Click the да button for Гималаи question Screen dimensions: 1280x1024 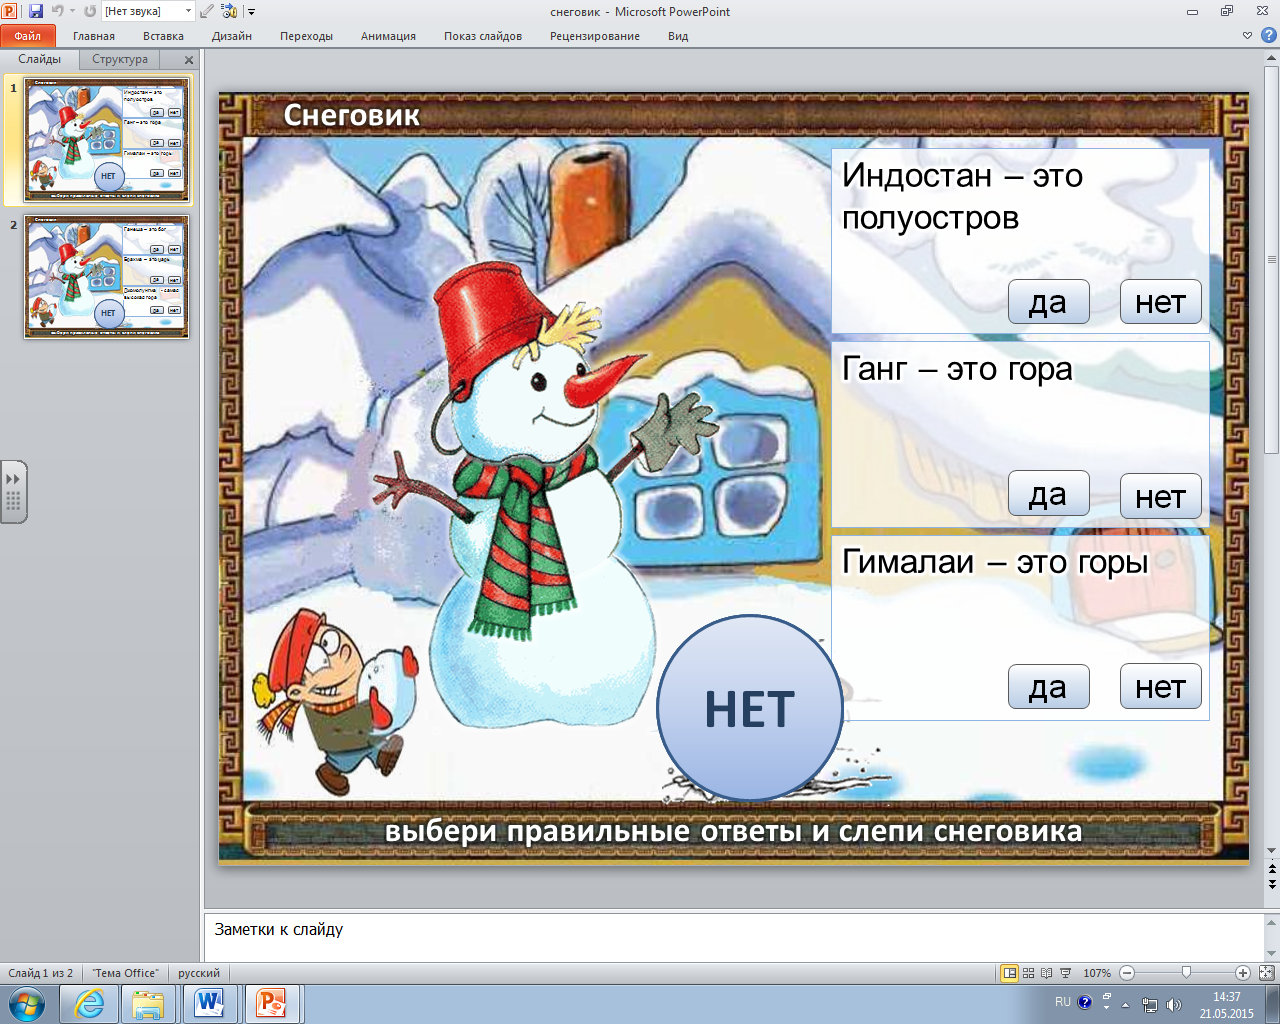pos(1048,687)
